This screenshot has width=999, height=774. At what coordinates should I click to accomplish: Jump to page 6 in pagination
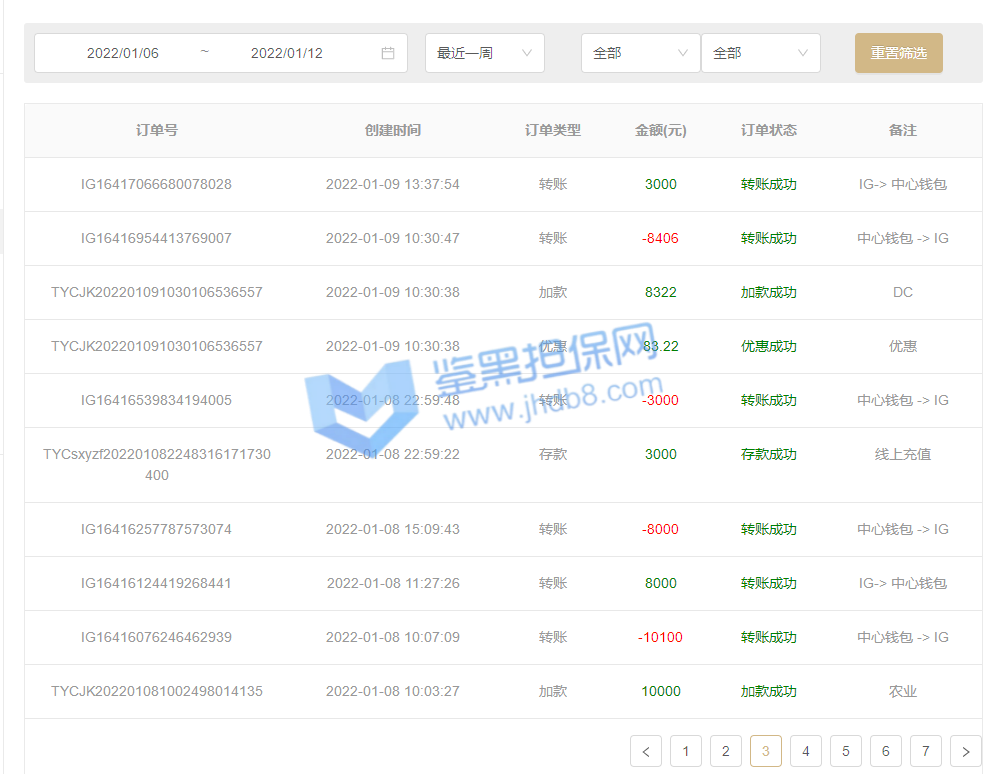(x=886, y=751)
